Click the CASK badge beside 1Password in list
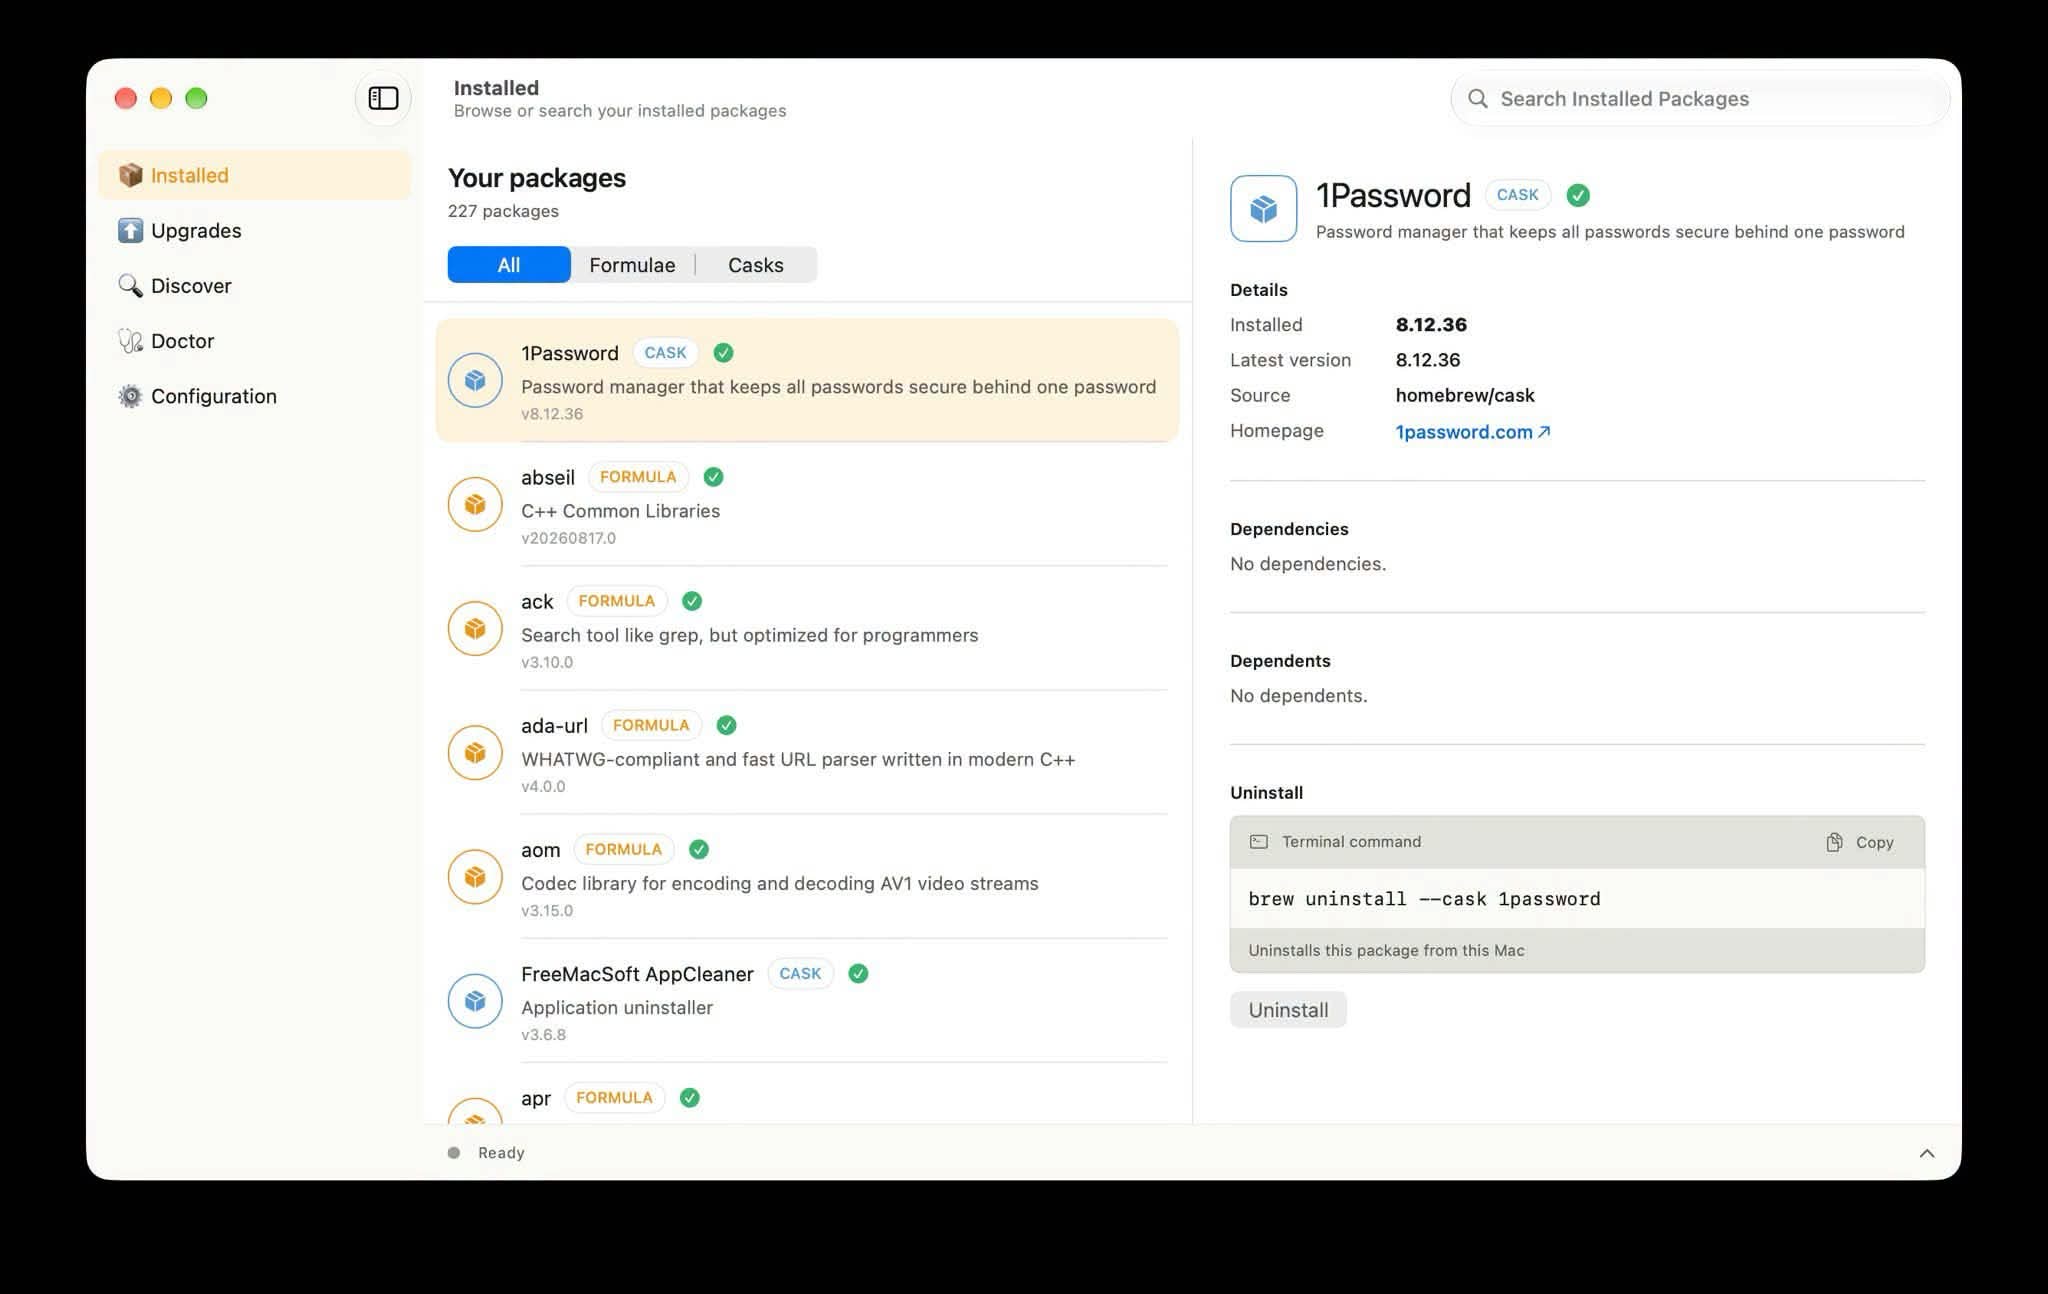Image resolution: width=2048 pixels, height=1294 pixels. pos(665,353)
